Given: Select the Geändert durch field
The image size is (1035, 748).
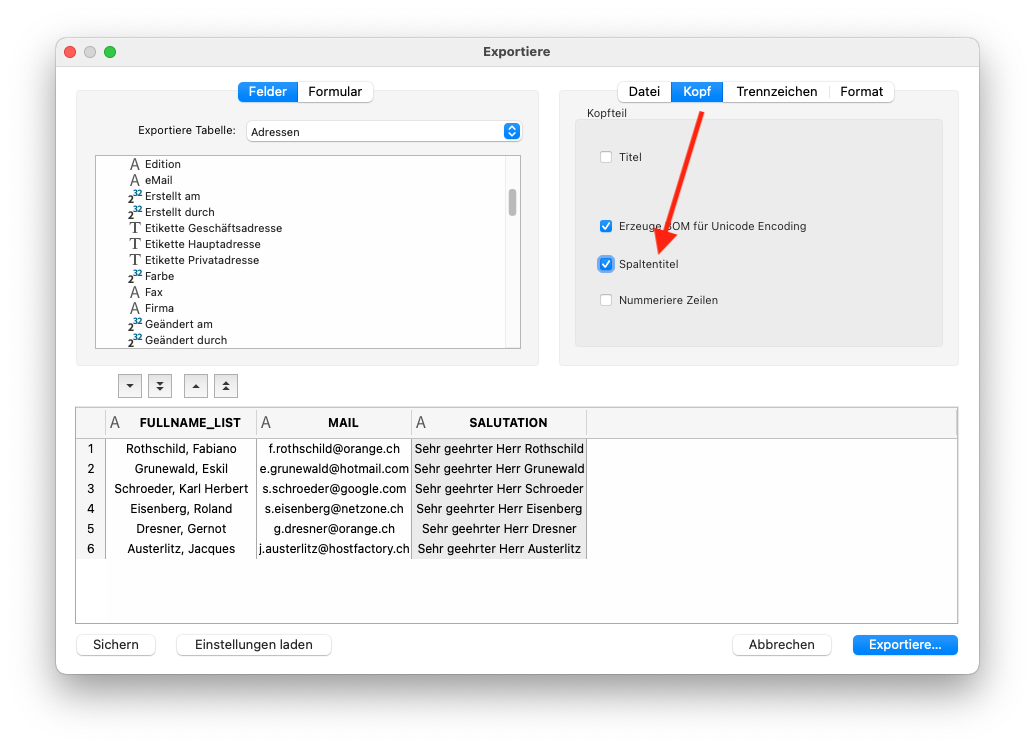Looking at the screenshot, I should 186,340.
